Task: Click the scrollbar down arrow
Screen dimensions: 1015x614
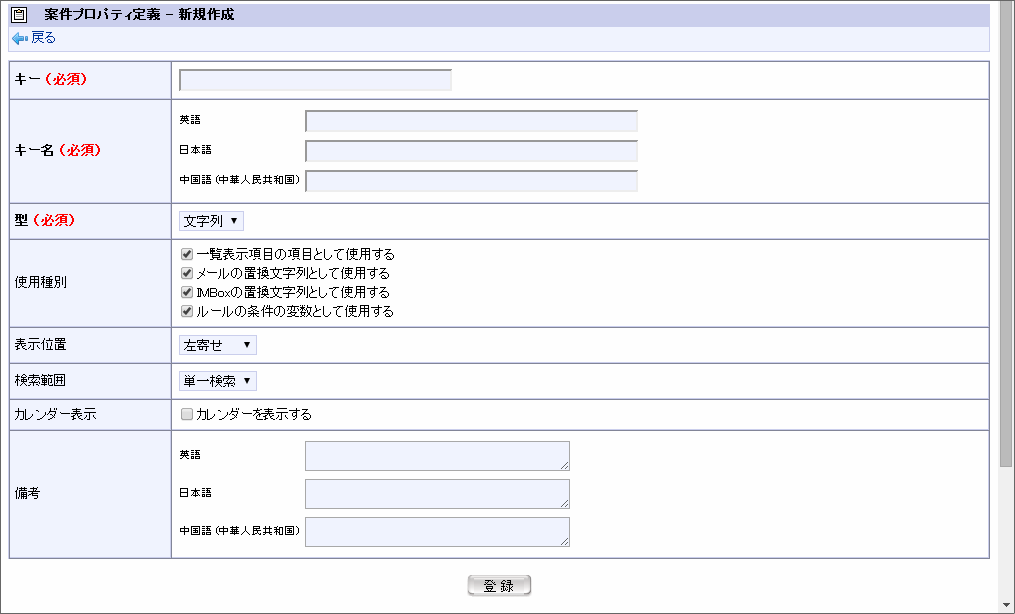Action: tap(1005, 606)
